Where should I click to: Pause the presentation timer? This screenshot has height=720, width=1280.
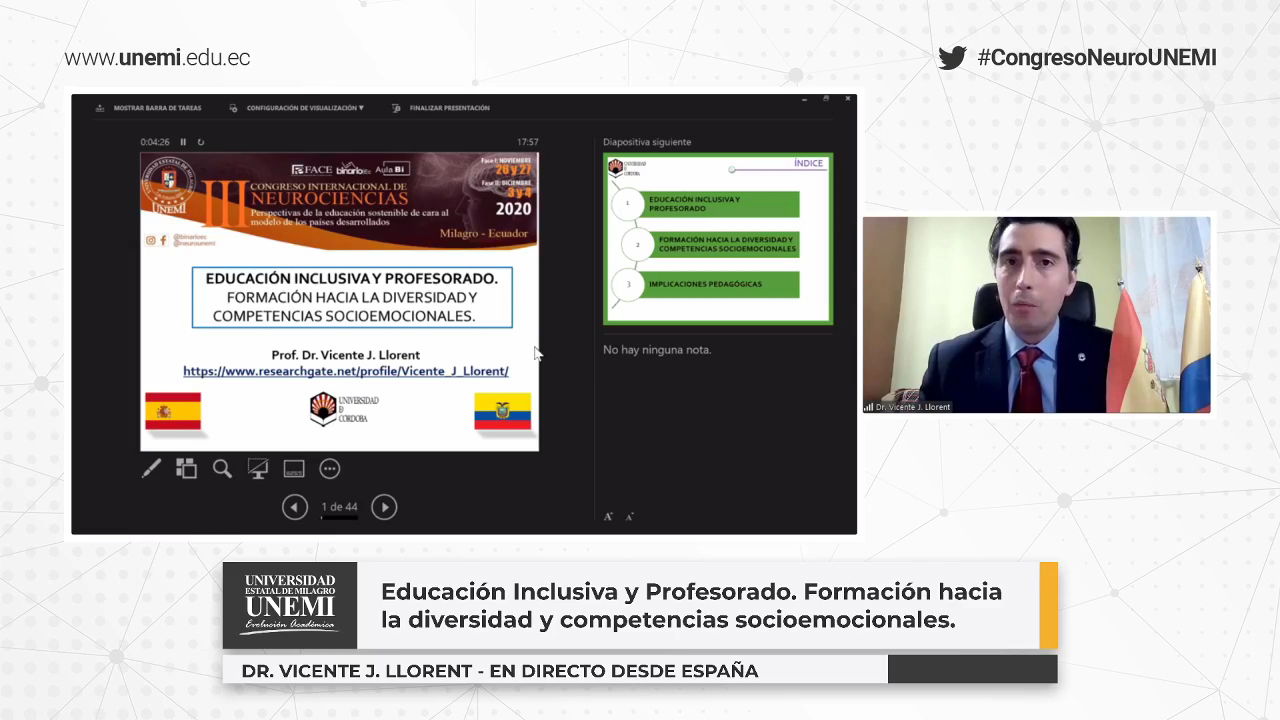coord(183,142)
